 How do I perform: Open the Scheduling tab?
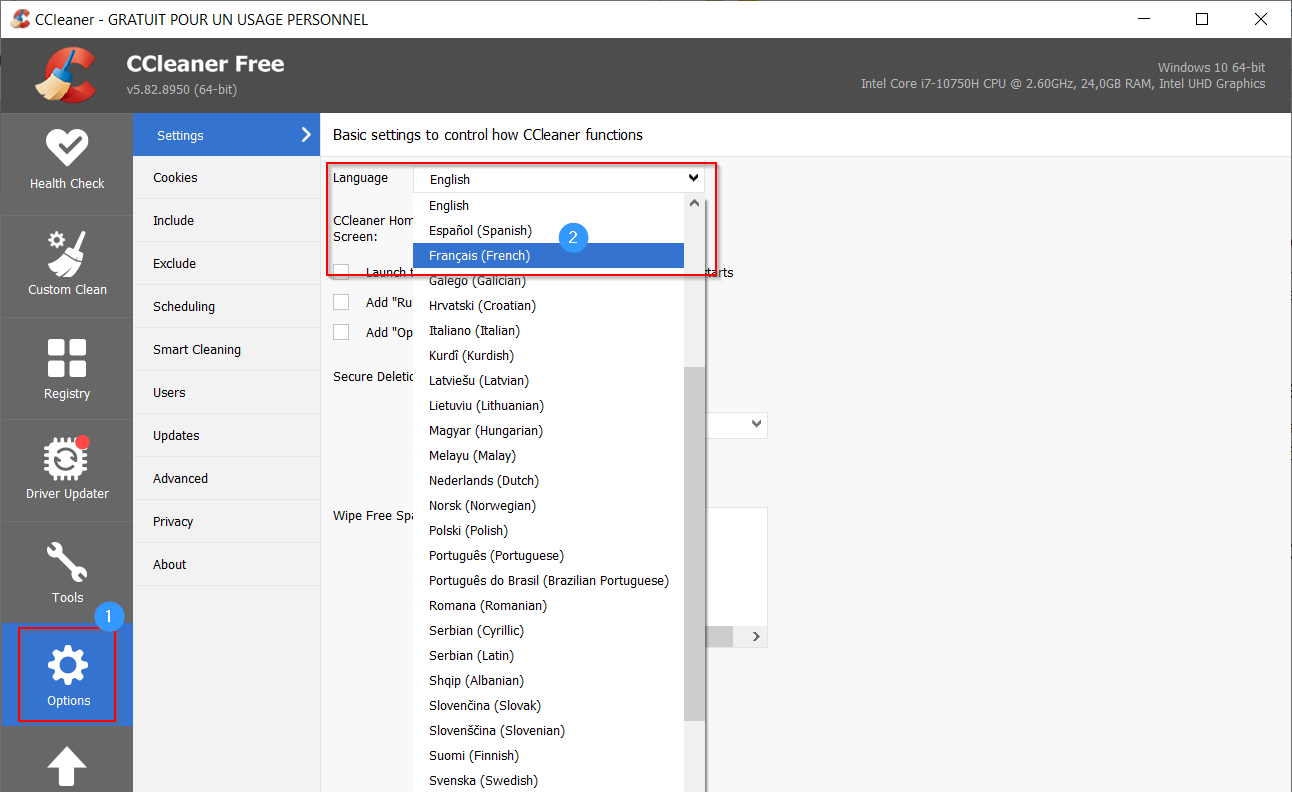[226, 307]
